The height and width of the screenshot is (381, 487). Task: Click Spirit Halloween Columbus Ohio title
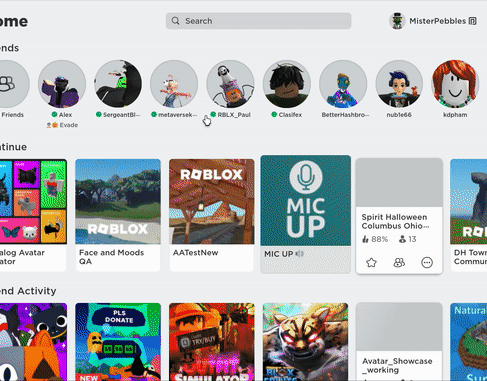click(x=395, y=221)
